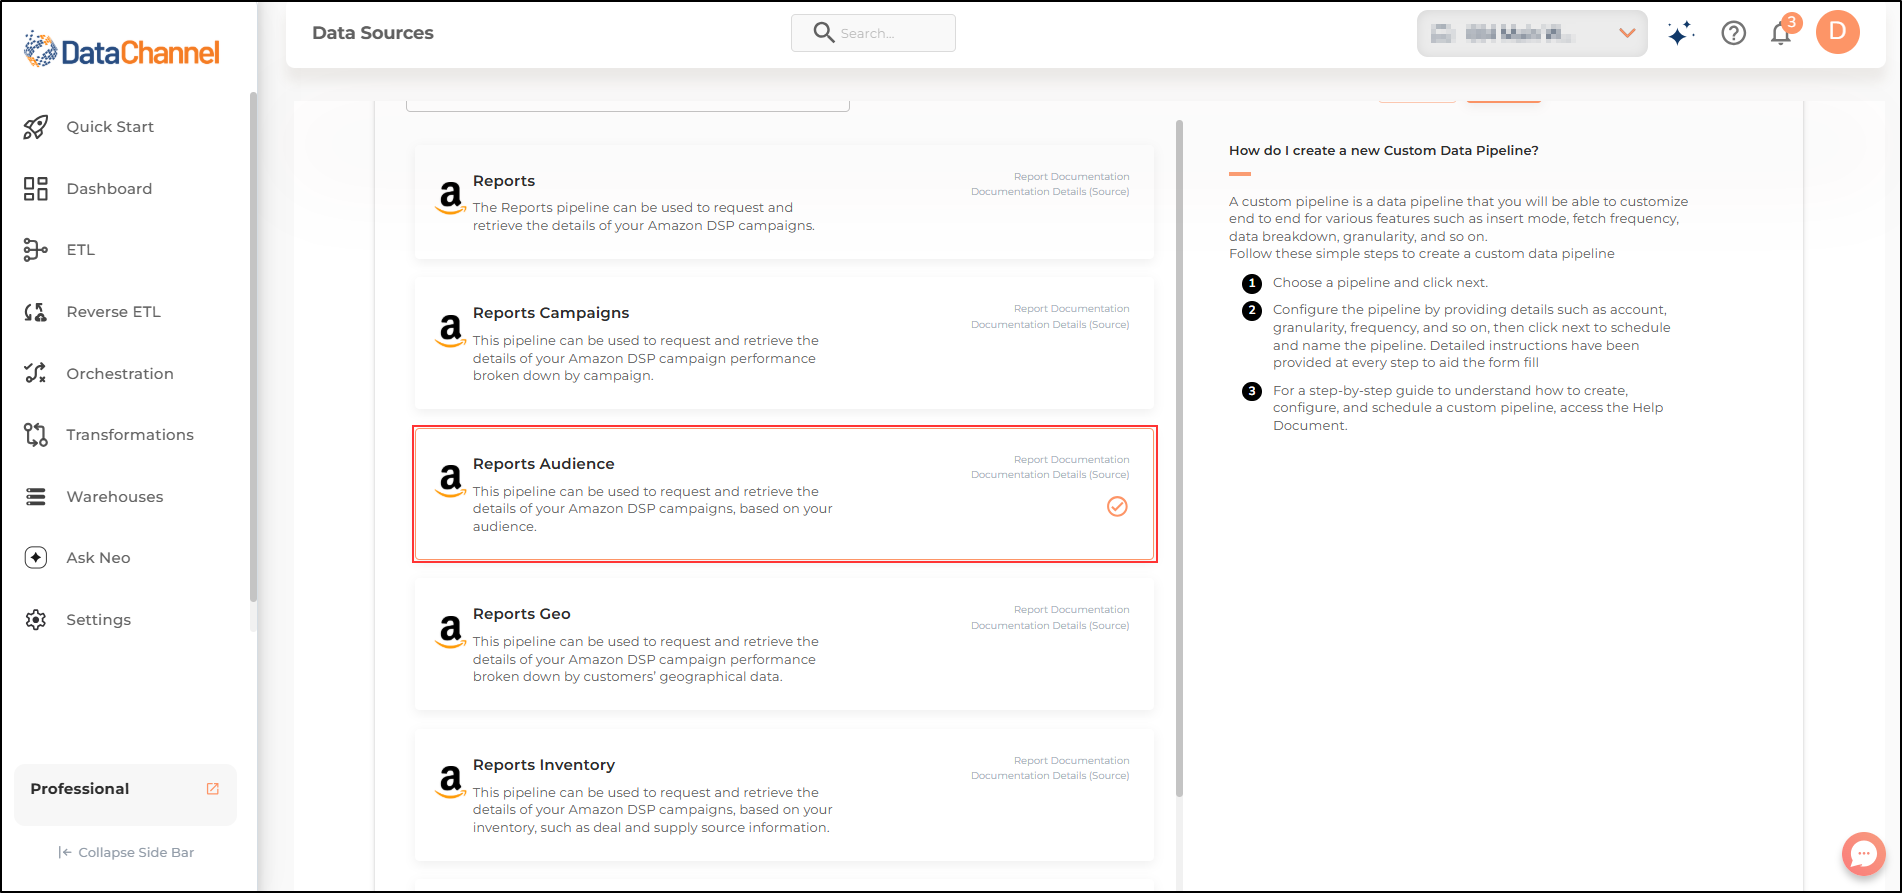This screenshot has height=893, width=1902.
Task: Click the Orchestration icon
Action: (x=36, y=373)
